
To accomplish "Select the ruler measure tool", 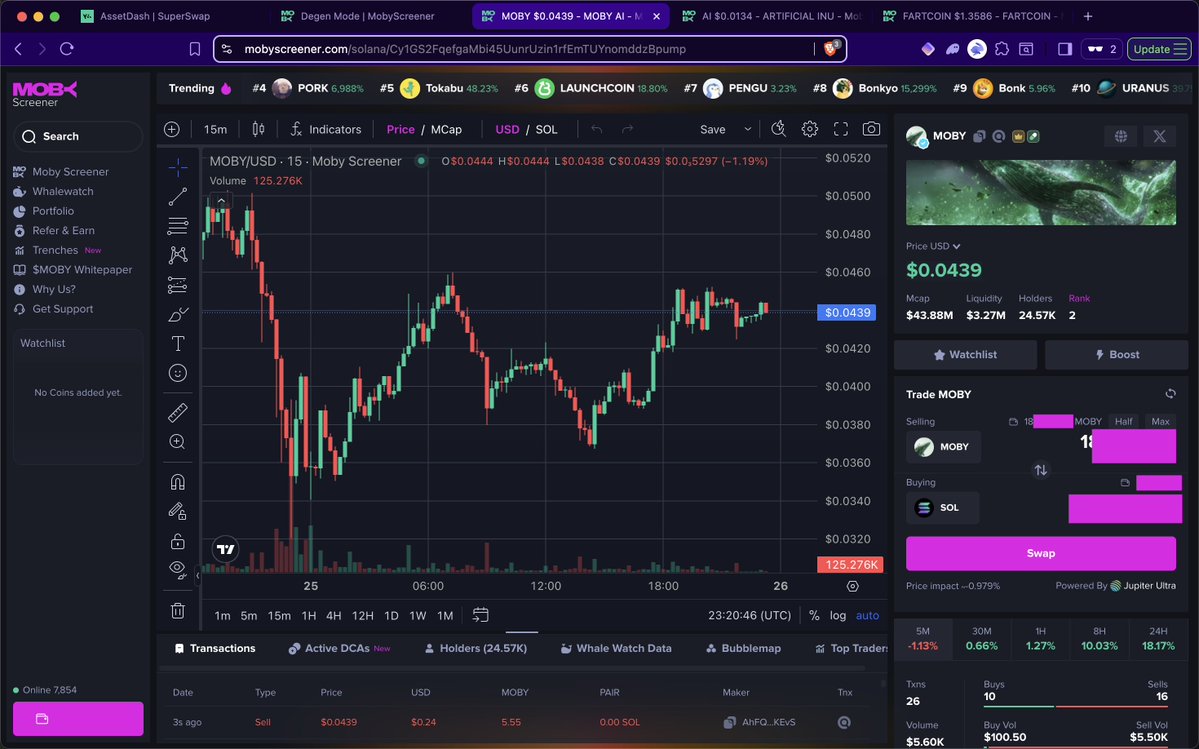I will 177,413.
